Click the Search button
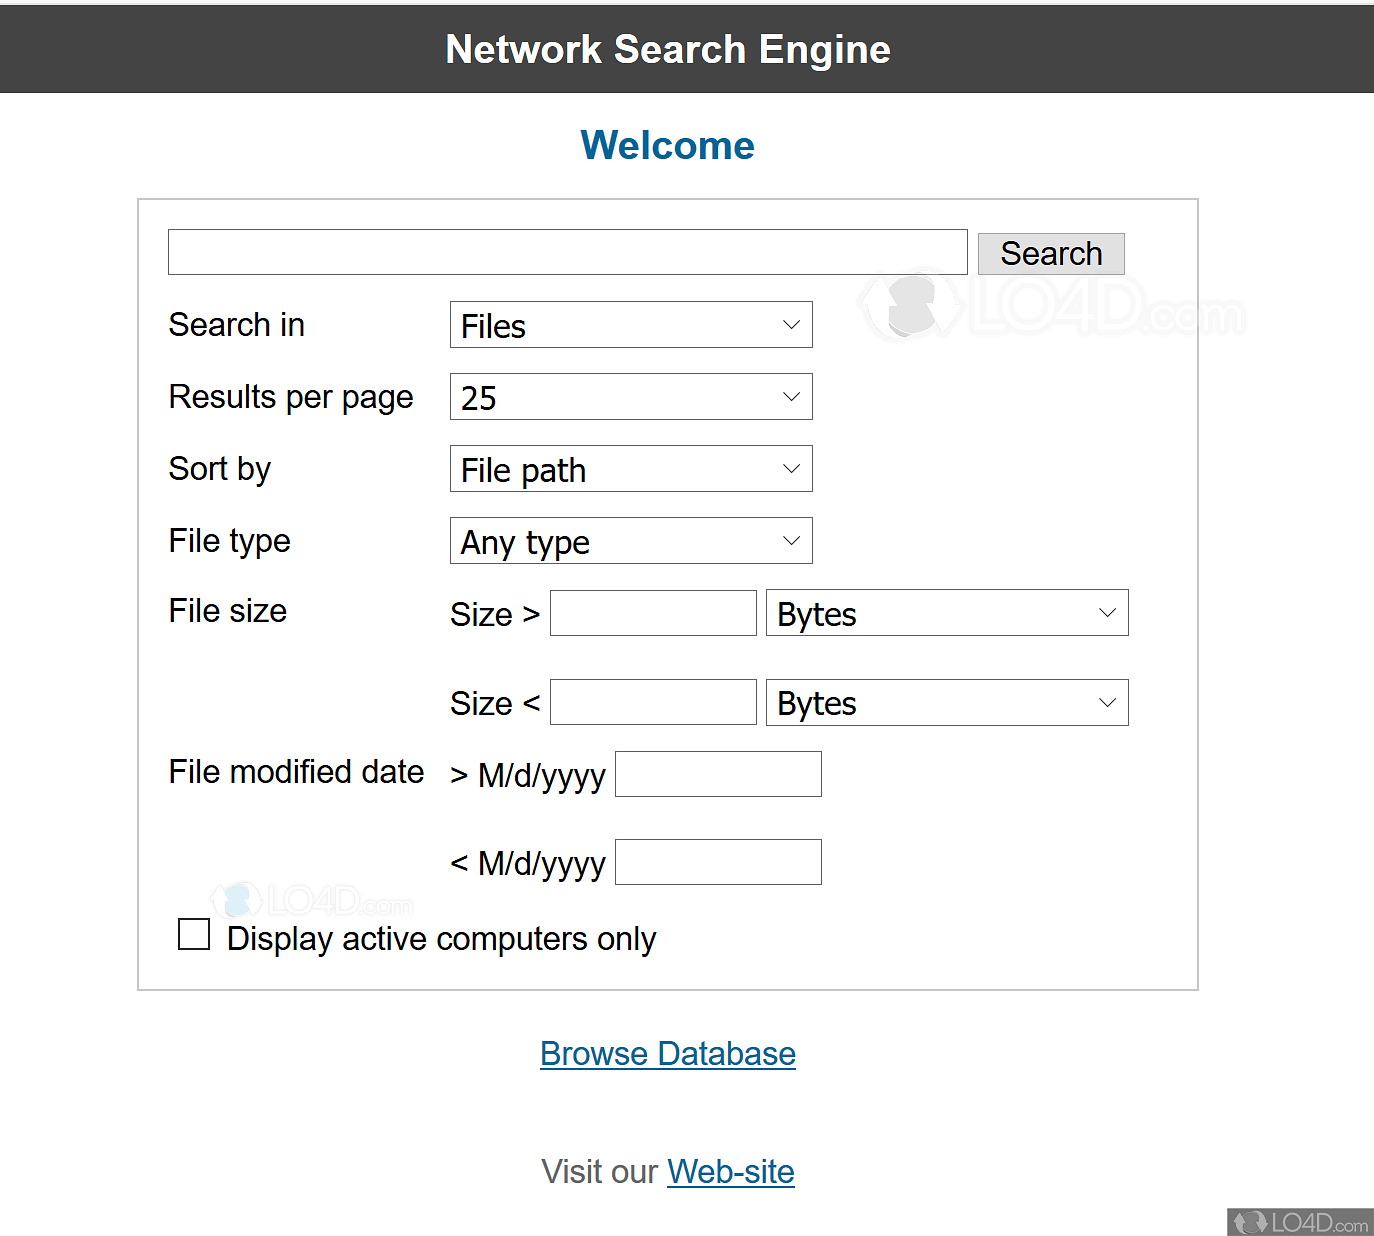Screen dimensions: 1374x1236 click(x=1050, y=253)
